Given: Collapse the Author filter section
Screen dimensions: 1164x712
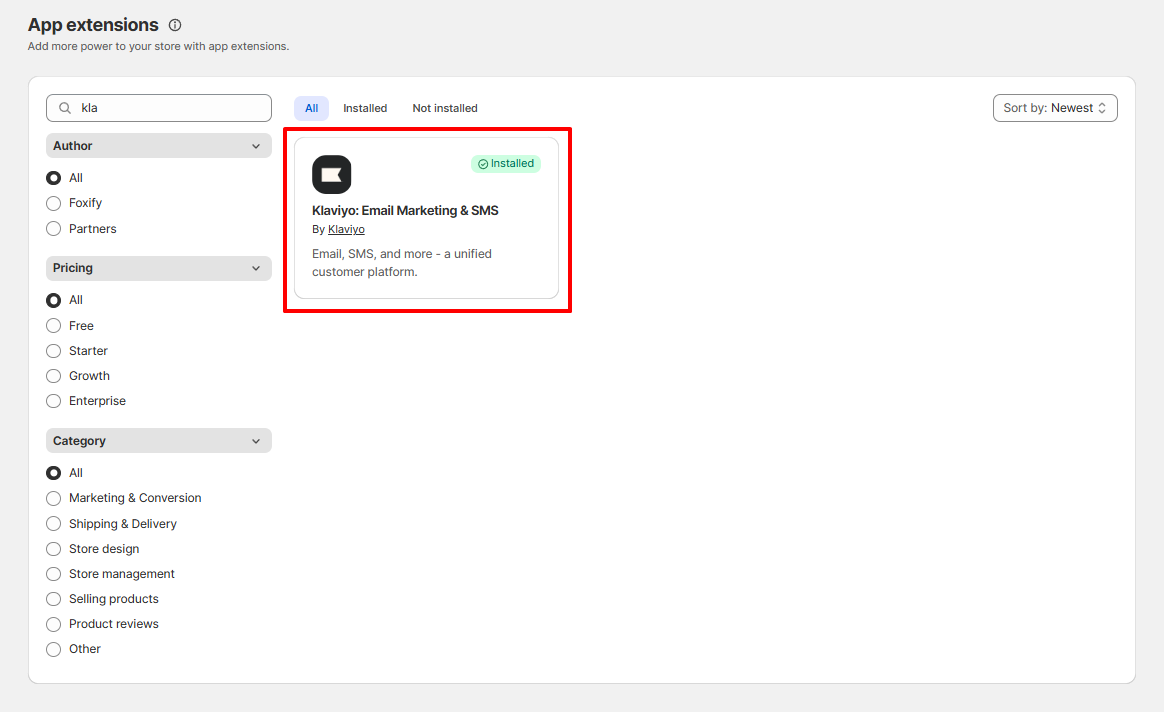Looking at the screenshot, I should [159, 146].
